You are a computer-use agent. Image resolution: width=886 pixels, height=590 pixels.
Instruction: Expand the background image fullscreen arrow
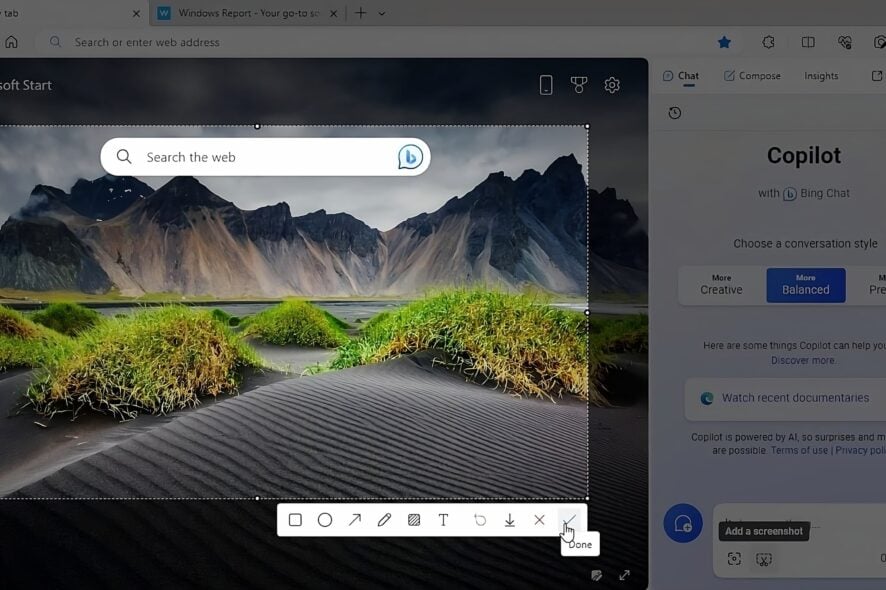[x=624, y=575]
